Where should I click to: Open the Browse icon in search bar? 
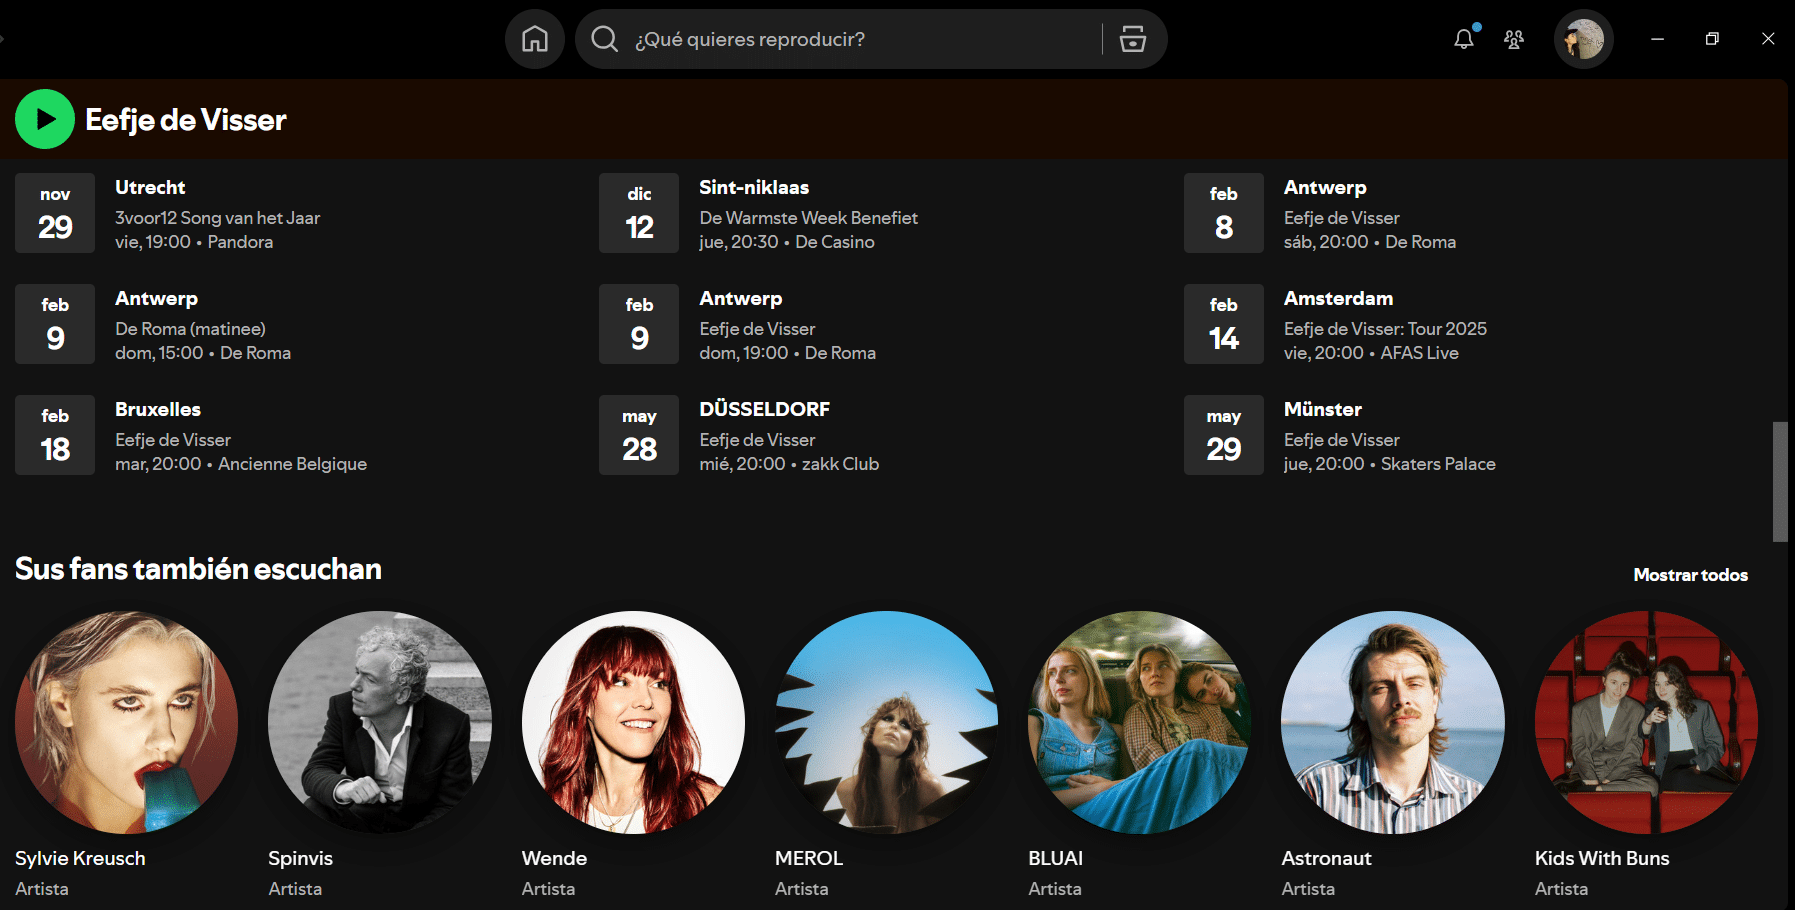point(1132,39)
